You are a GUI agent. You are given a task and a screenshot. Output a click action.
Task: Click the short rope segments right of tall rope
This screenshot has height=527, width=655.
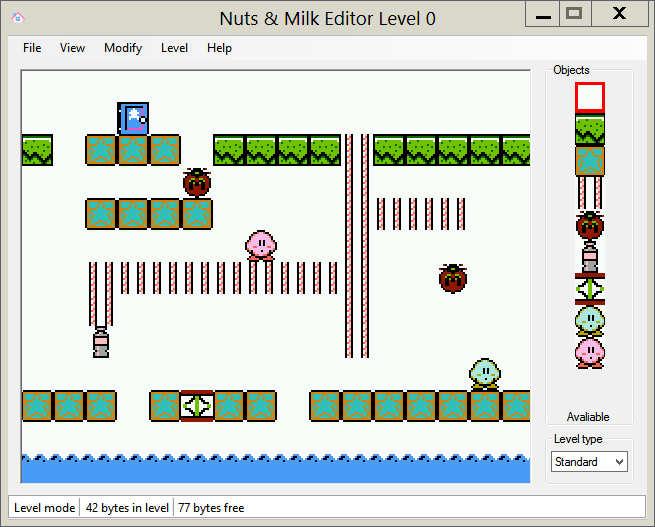421,214
